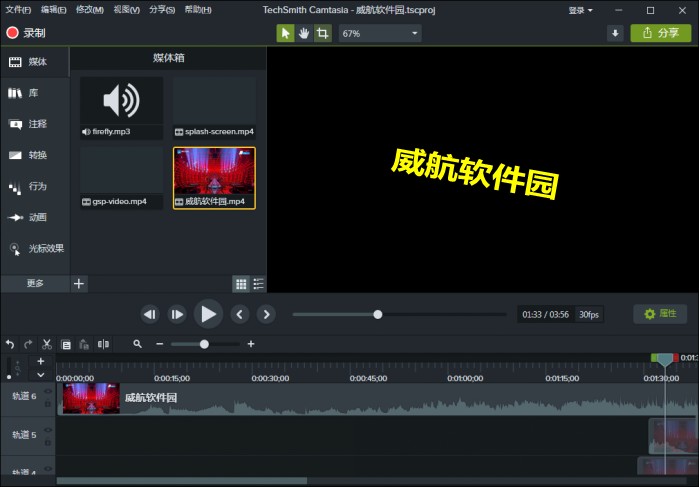Click the split clip icon in timeline toolbar
Screen dimensions: 699x487
[103, 344]
